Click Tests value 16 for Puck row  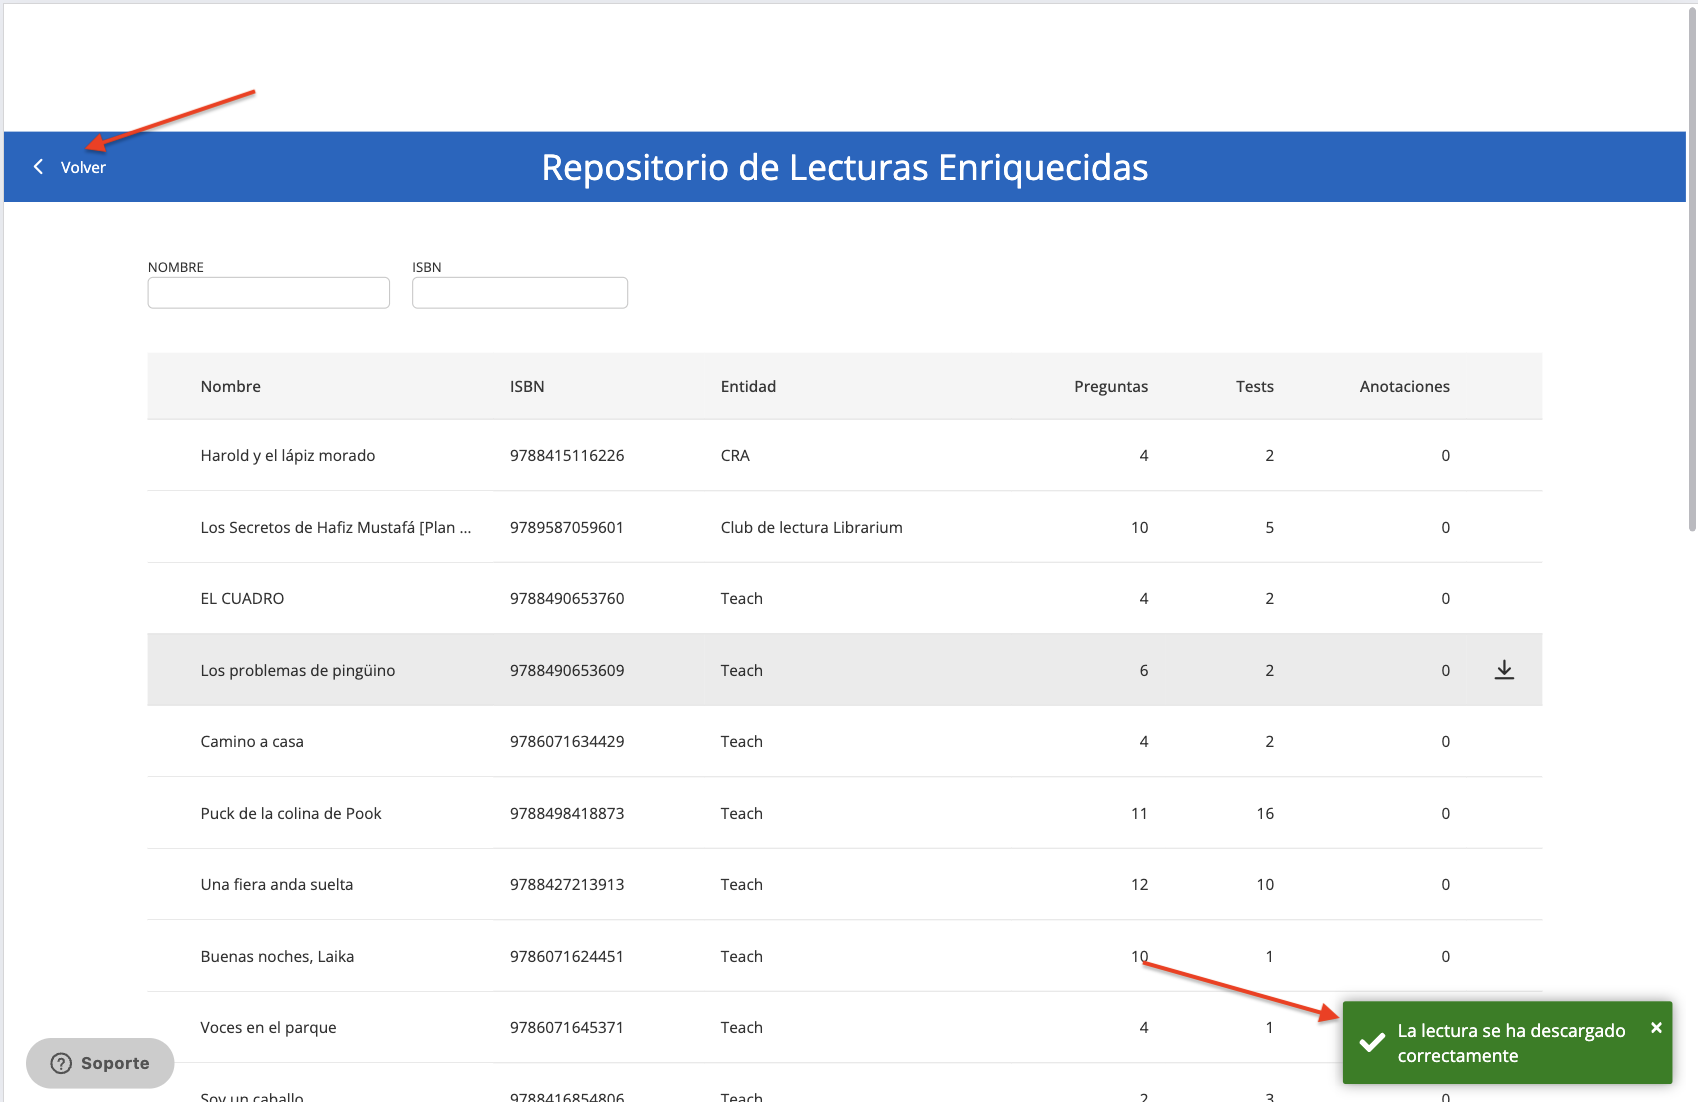[1265, 814]
